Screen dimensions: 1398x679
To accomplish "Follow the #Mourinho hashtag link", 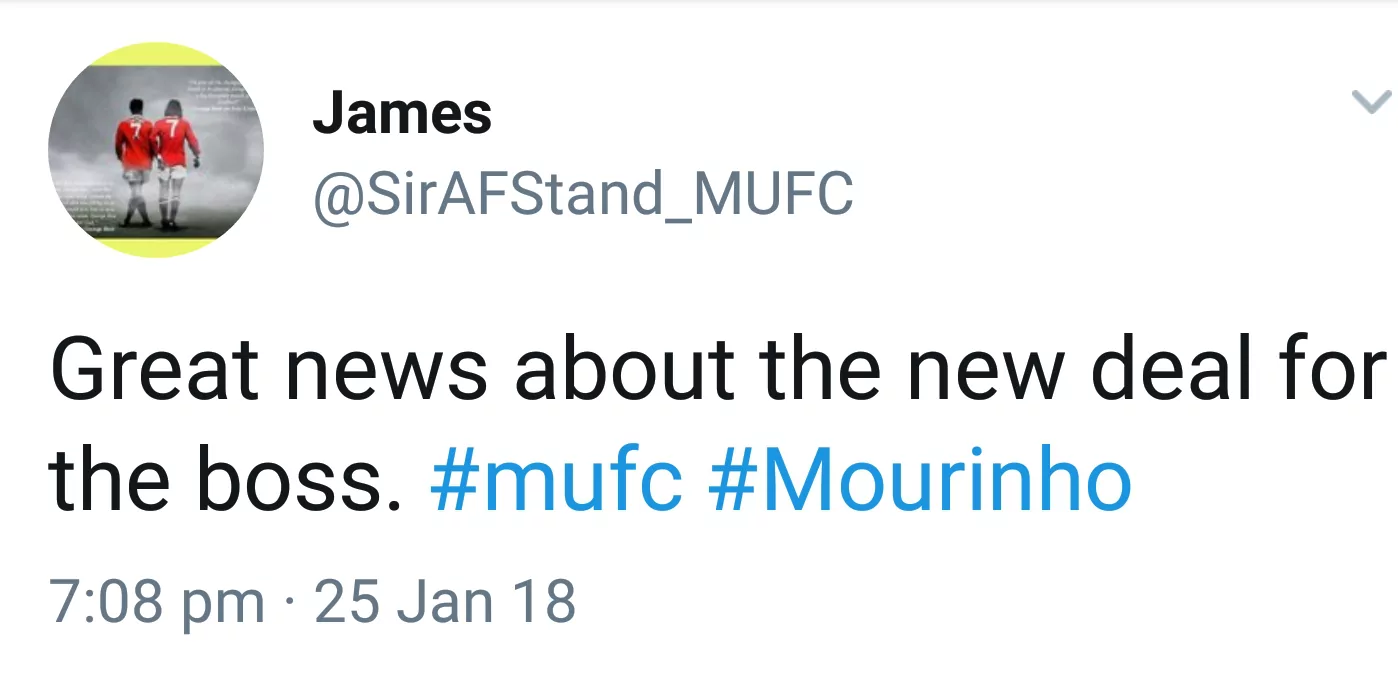I will (919, 480).
